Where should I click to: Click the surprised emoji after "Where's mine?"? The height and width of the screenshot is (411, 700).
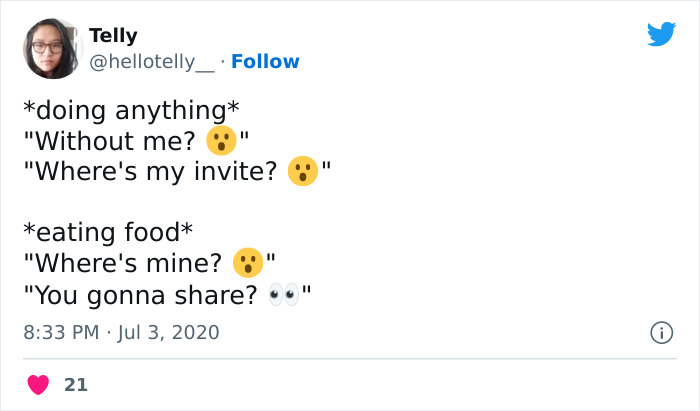247,264
